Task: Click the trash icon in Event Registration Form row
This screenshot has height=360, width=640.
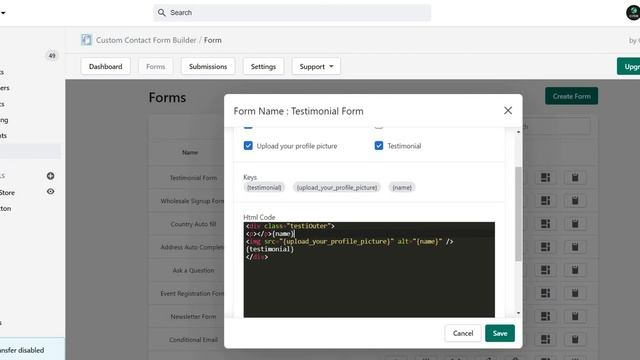Action: pyautogui.click(x=575, y=293)
